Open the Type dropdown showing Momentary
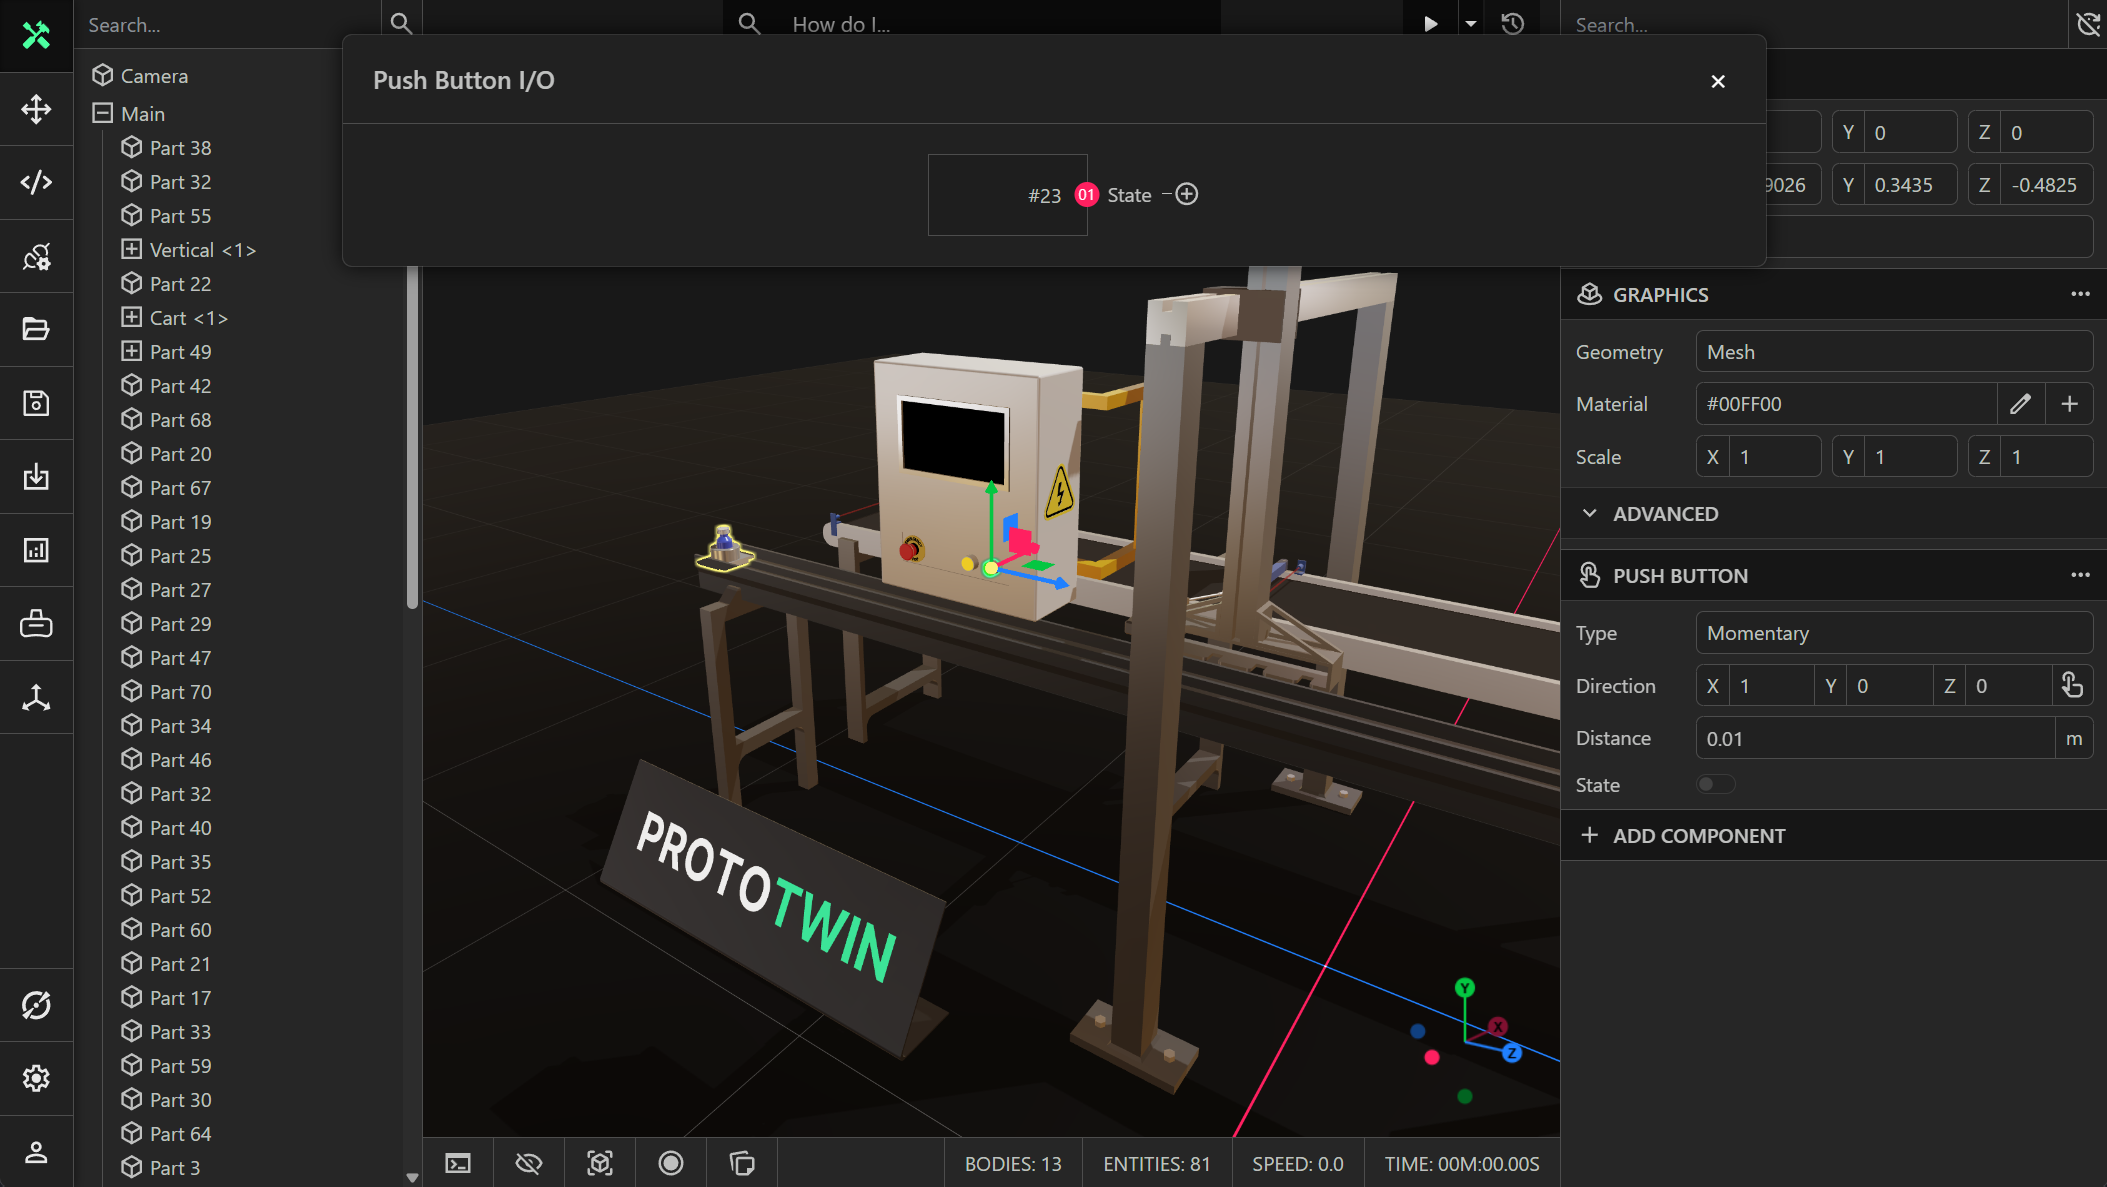2107x1187 pixels. 1893,633
